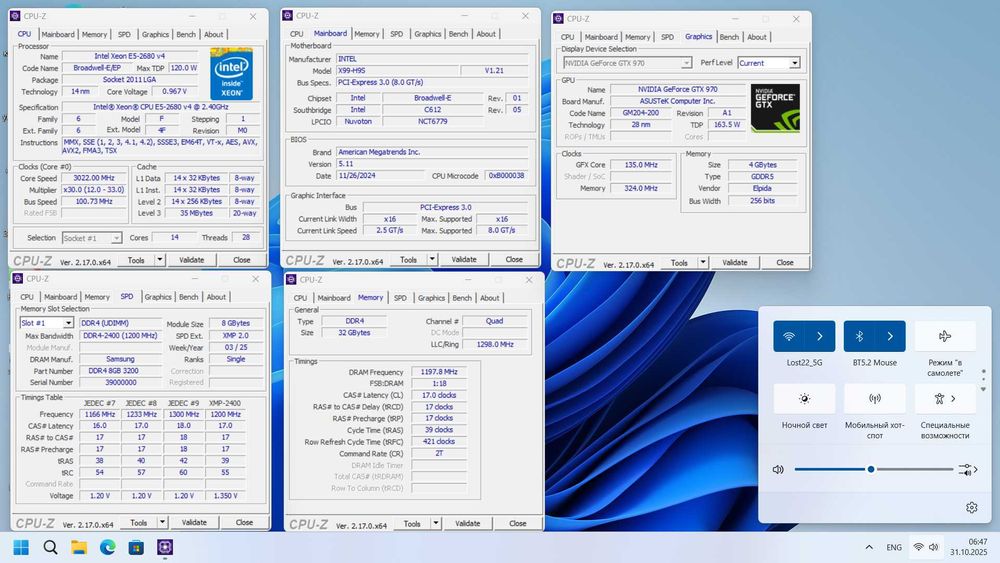Click Tools button in CPU window

pos(136,260)
